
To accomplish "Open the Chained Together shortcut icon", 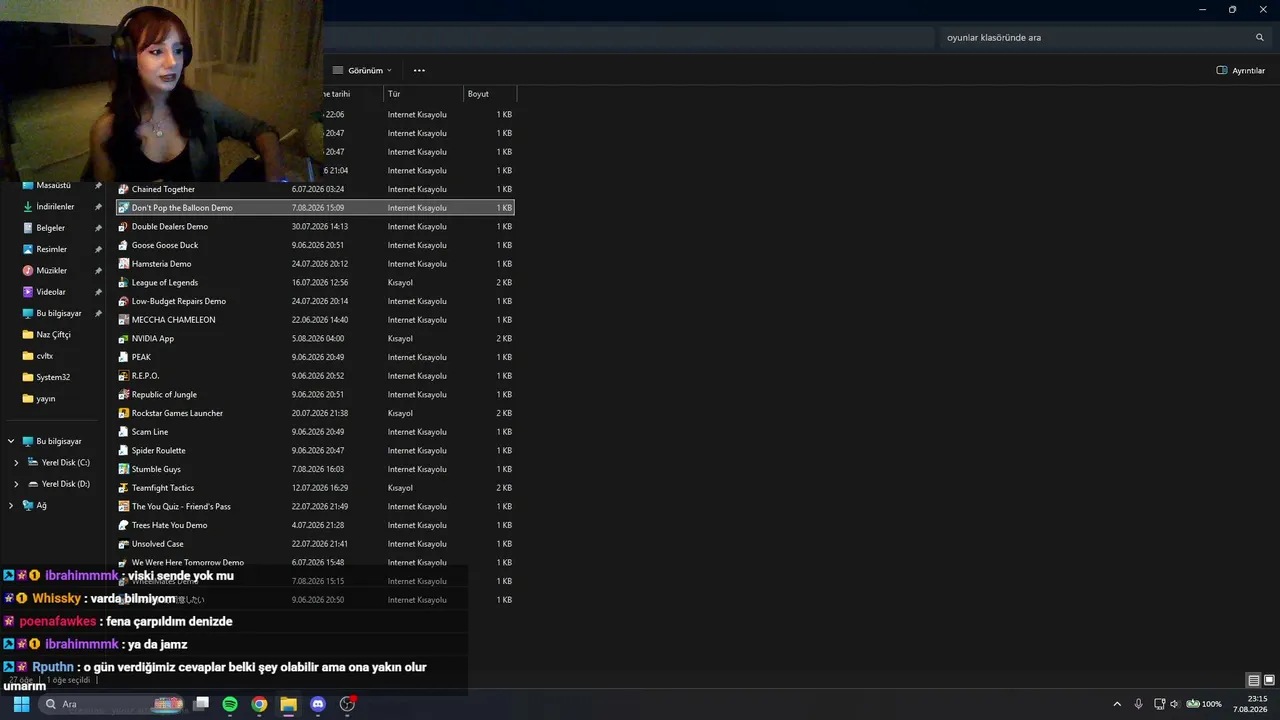I will tap(124, 189).
